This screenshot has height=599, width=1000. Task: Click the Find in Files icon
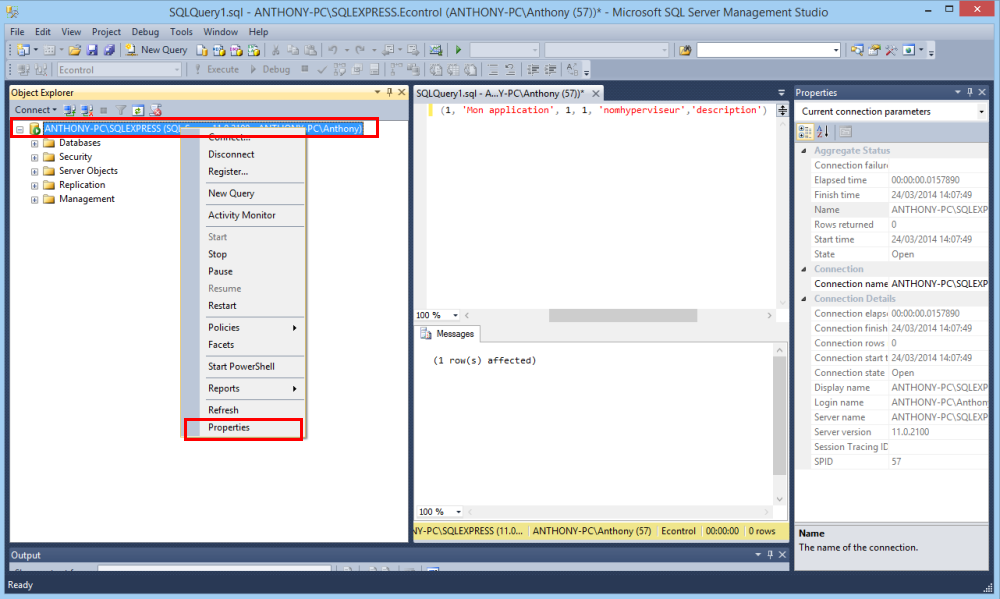(x=685, y=50)
